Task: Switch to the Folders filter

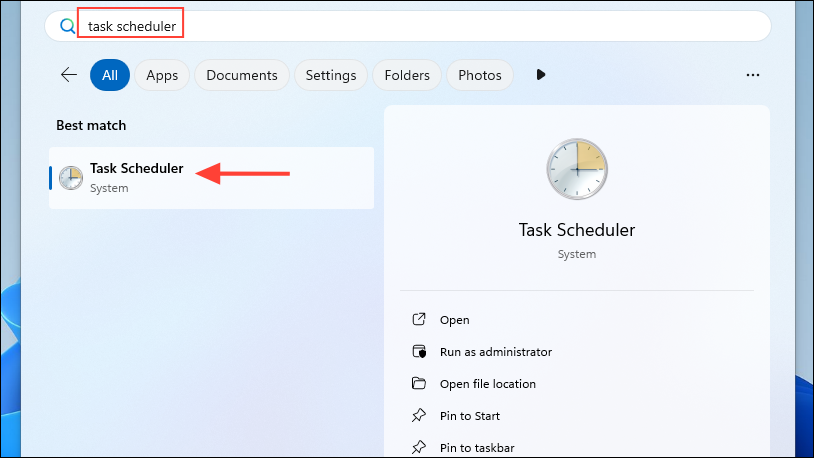Action: [407, 75]
